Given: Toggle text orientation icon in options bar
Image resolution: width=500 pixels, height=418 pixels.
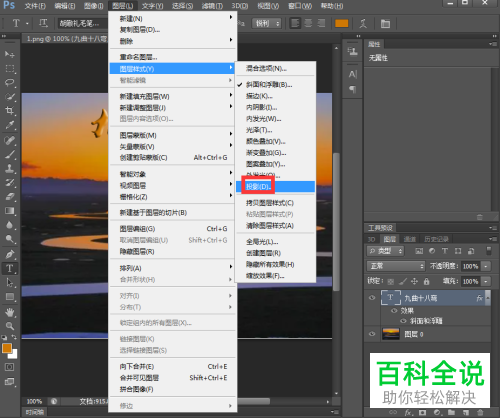Looking at the screenshot, I should [43, 23].
